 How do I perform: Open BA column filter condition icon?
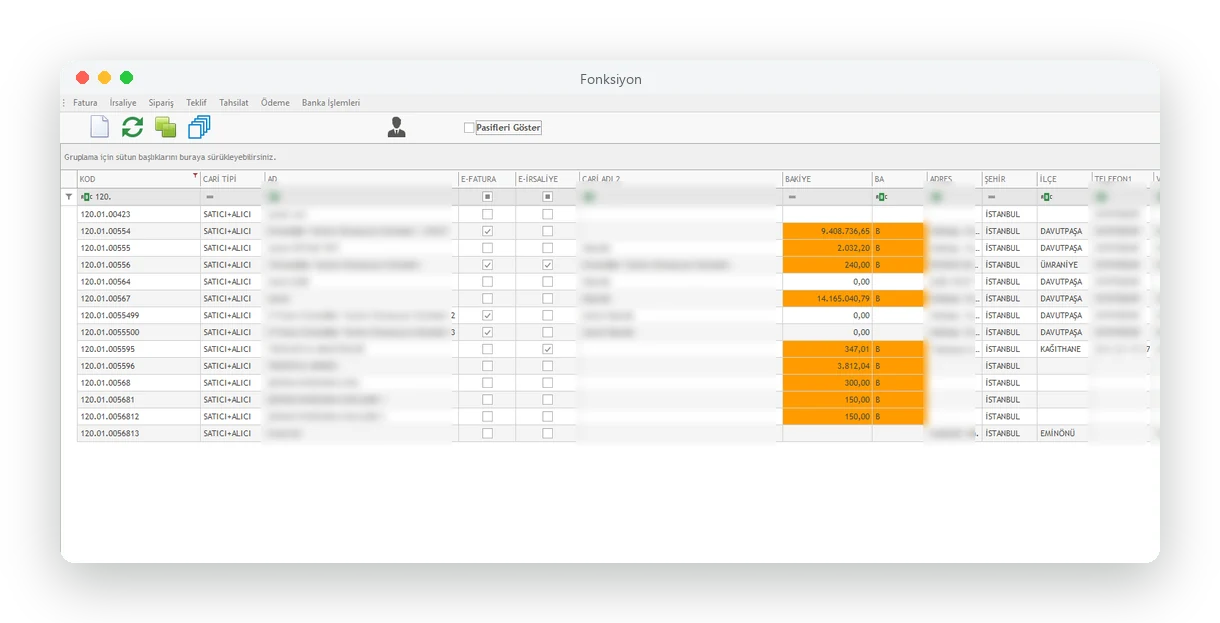881,197
